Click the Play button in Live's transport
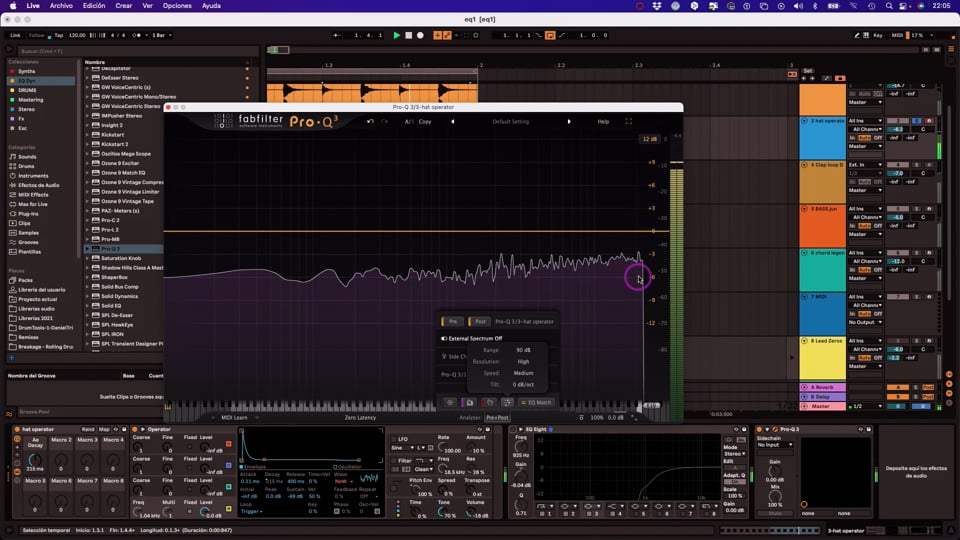960x540 pixels. (396, 36)
